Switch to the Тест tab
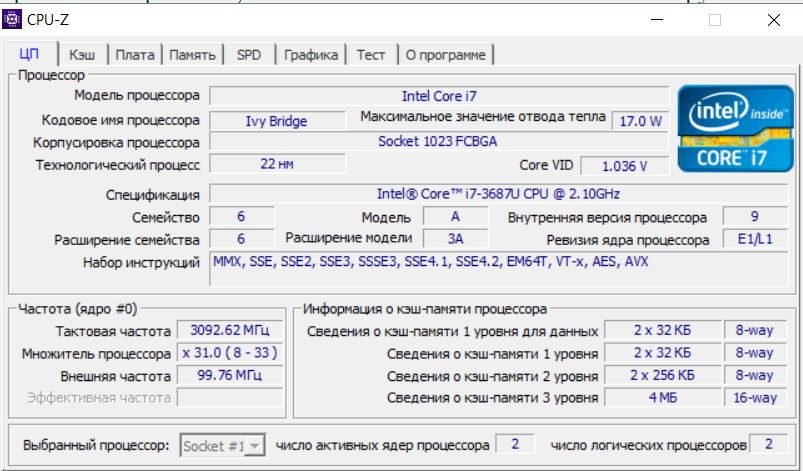Viewport: 803px width, 471px height. (371, 54)
